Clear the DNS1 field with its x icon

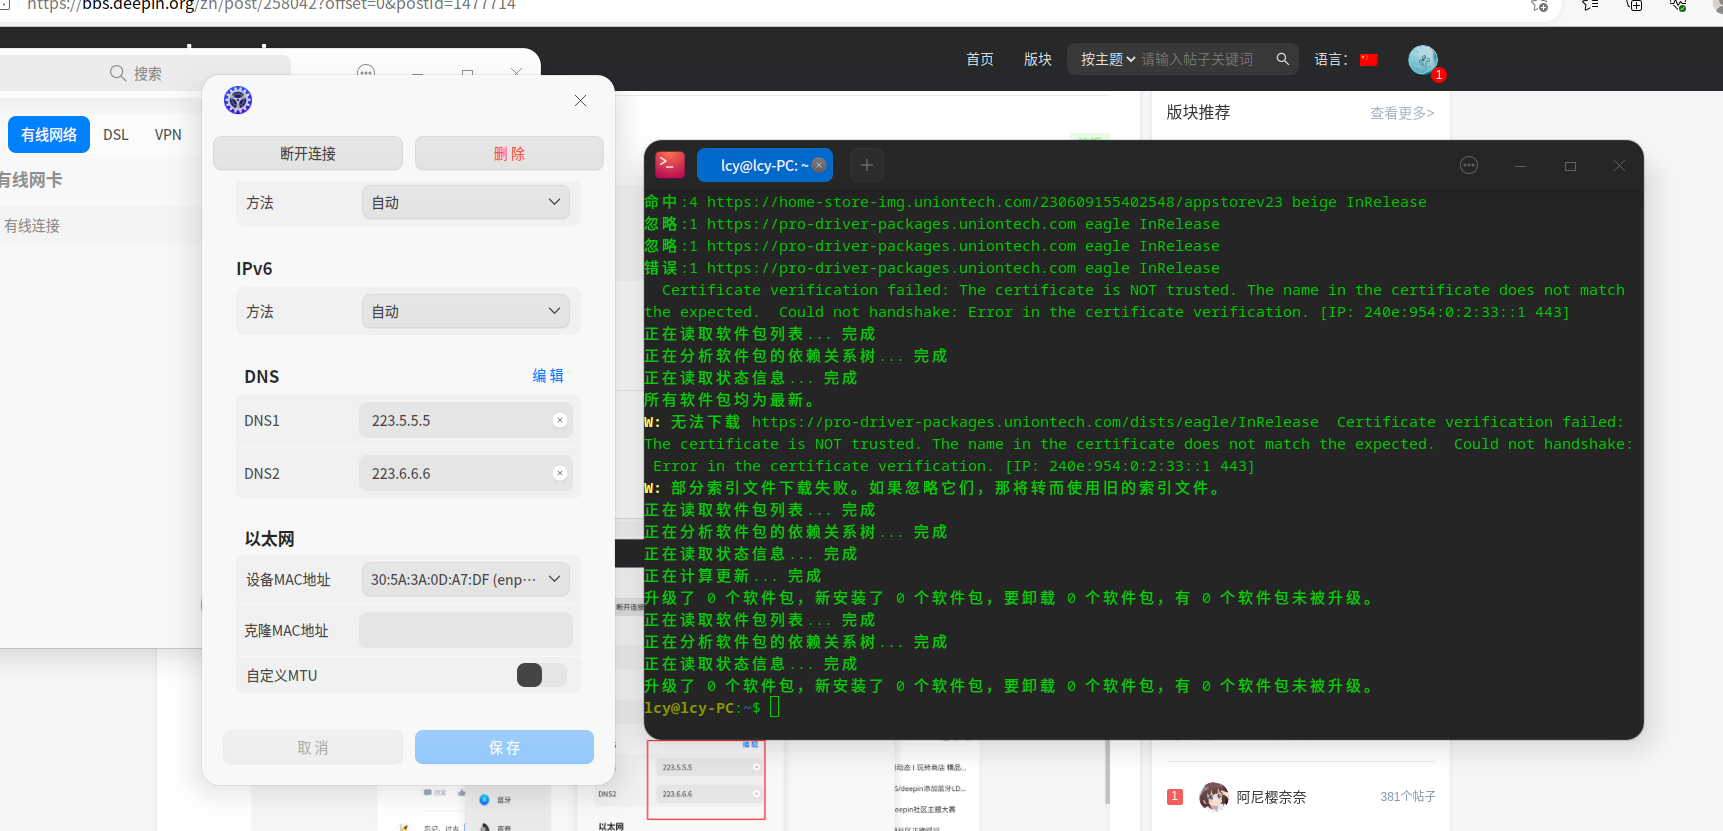point(560,420)
